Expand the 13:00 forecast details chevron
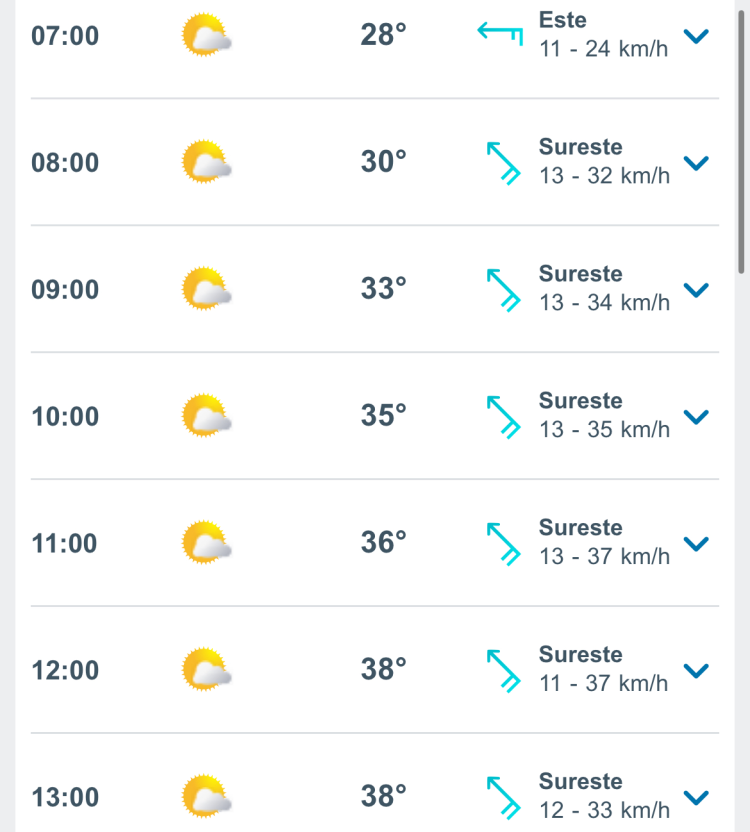The width and height of the screenshot is (750, 832). pyautogui.click(x=696, y=797)
